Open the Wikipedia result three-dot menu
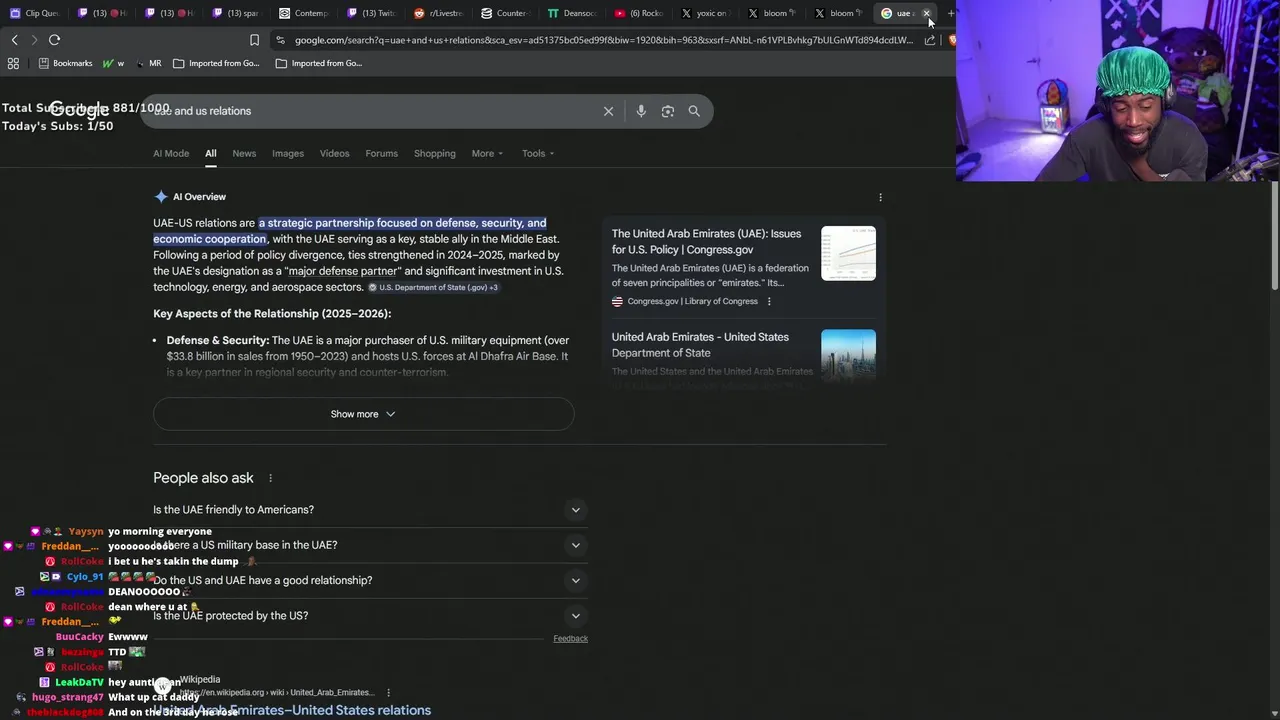 tap(389, 692)
